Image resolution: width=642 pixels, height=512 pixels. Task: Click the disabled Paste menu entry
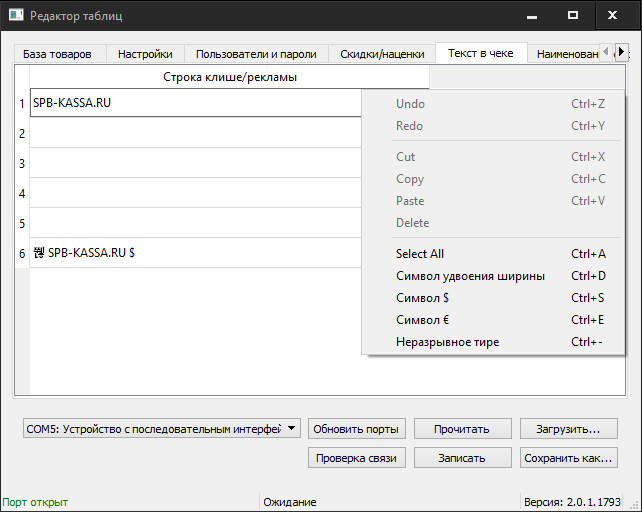tap(493, 201)
